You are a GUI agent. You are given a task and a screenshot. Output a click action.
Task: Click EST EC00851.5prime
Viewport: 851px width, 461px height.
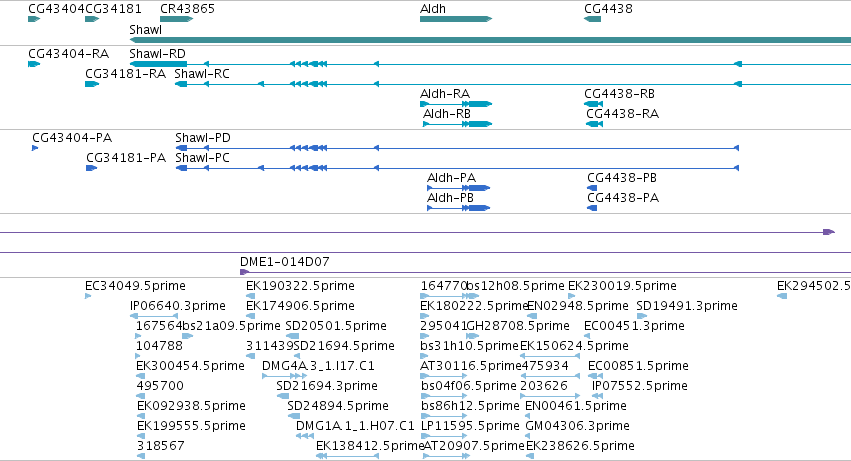[638, 366]
